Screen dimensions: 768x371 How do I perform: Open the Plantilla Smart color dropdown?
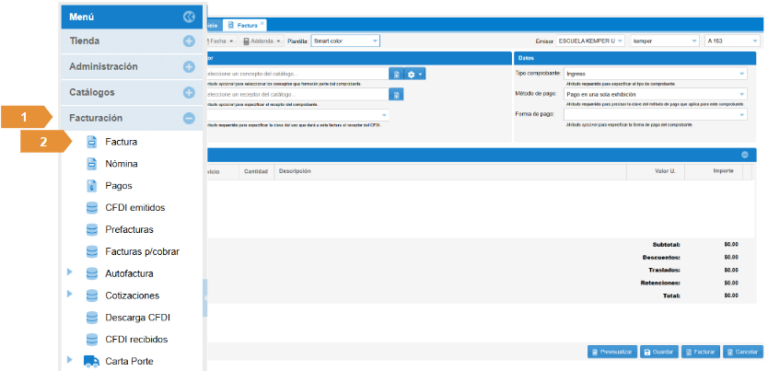[x=345, y=41]
